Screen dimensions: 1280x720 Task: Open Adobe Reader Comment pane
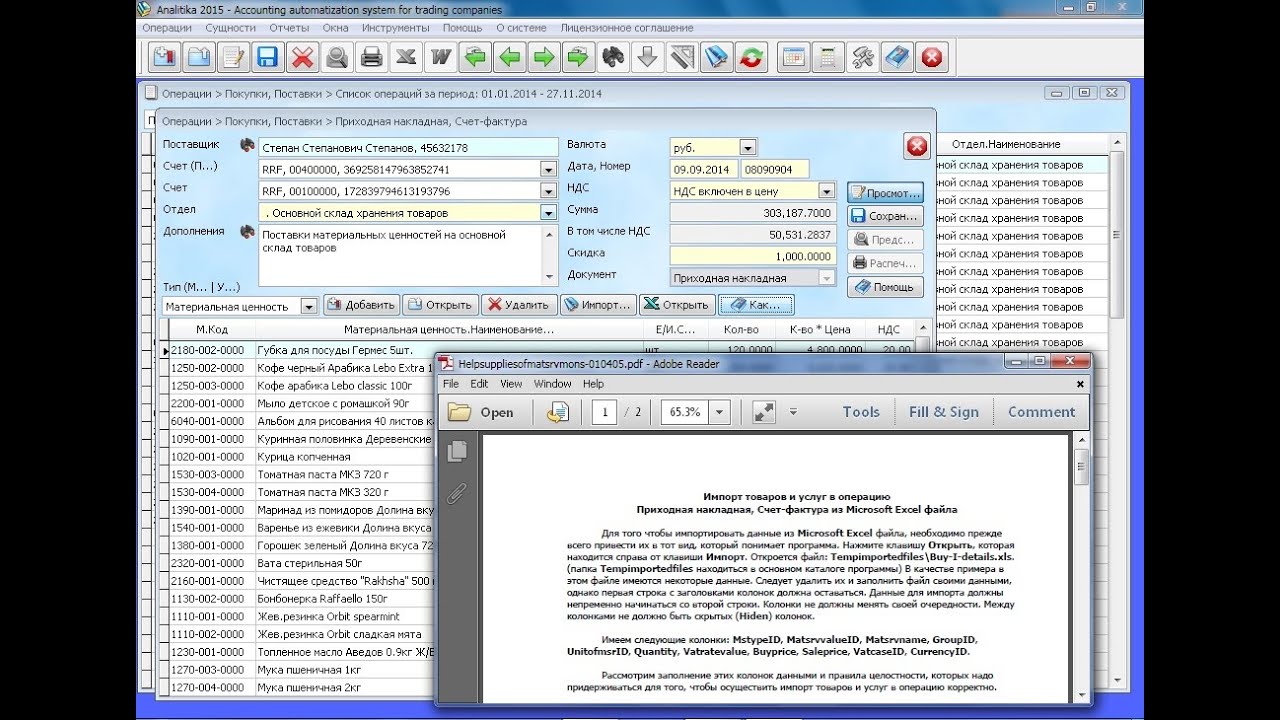(x=1041, y=412)
